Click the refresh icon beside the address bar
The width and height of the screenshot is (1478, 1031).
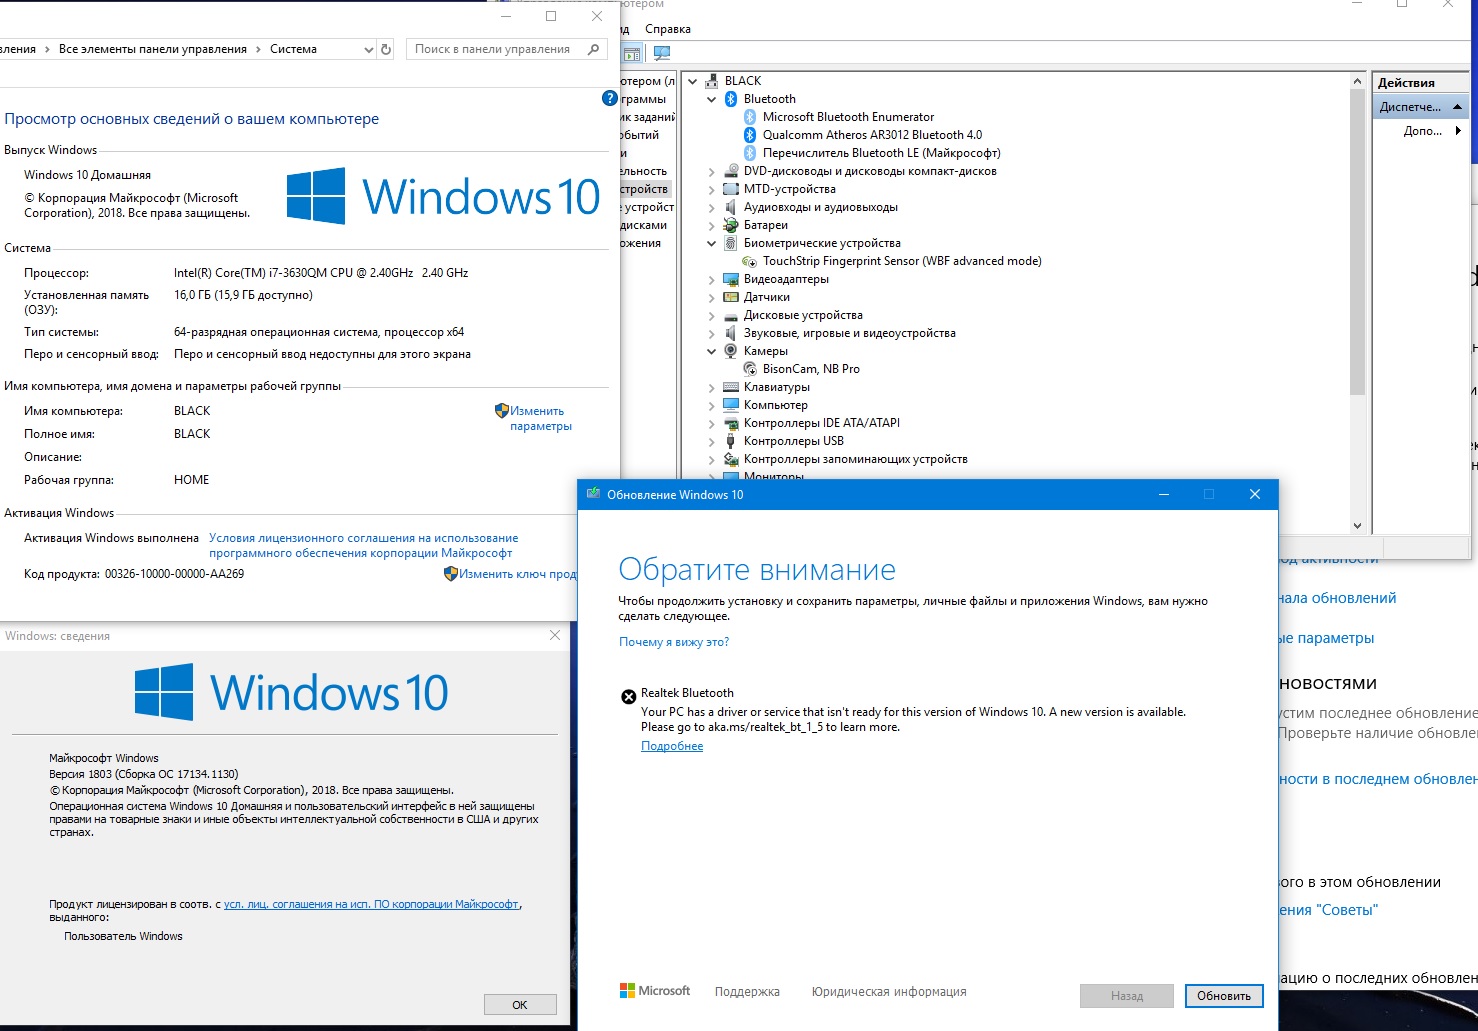coord(386,49)
